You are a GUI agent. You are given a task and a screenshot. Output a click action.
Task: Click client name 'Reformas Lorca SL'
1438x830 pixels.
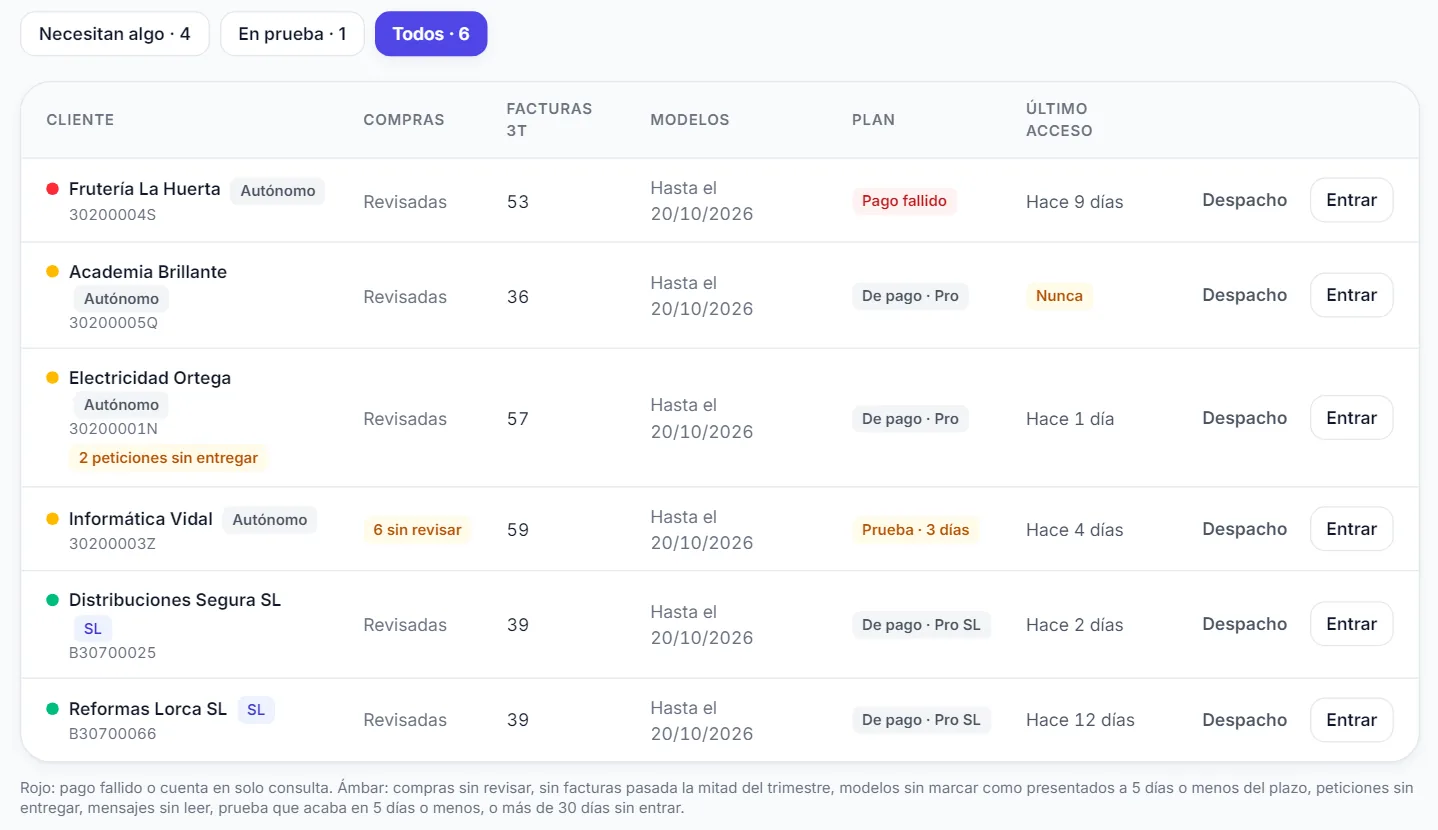[148, 709]
